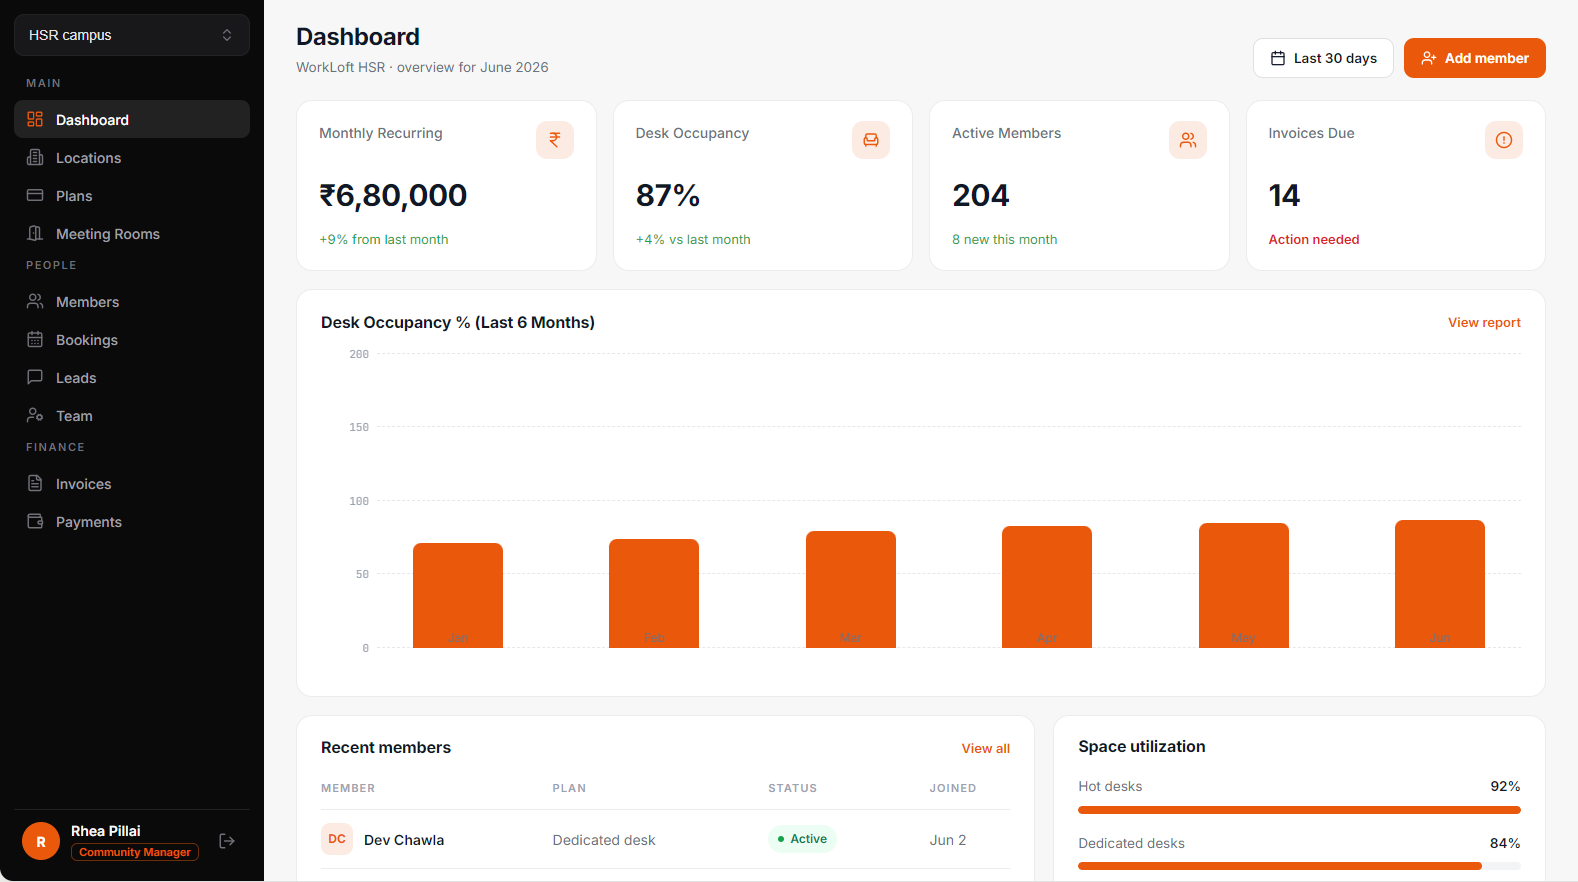1578x882 pixels.
Task: Open Leads from sidebar
Action: [x=132, y=377]
